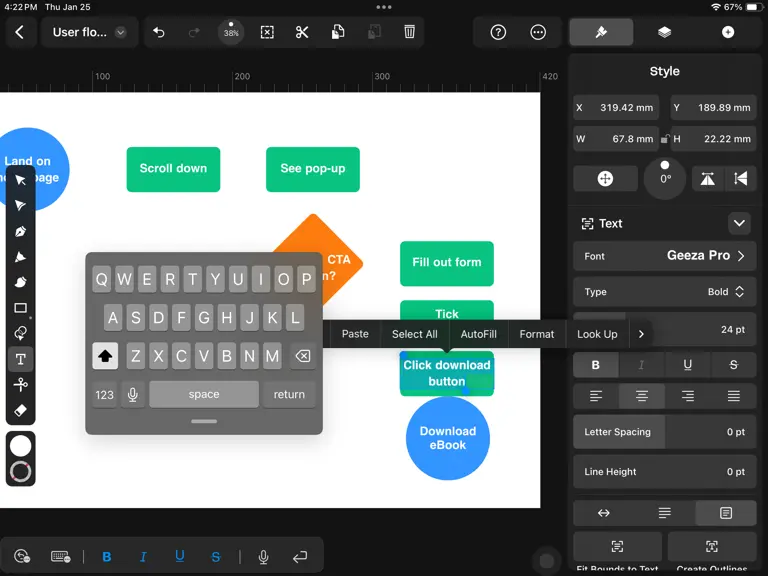Go back with the left chevron
The image size is (768, 576).
pos(19,32)
